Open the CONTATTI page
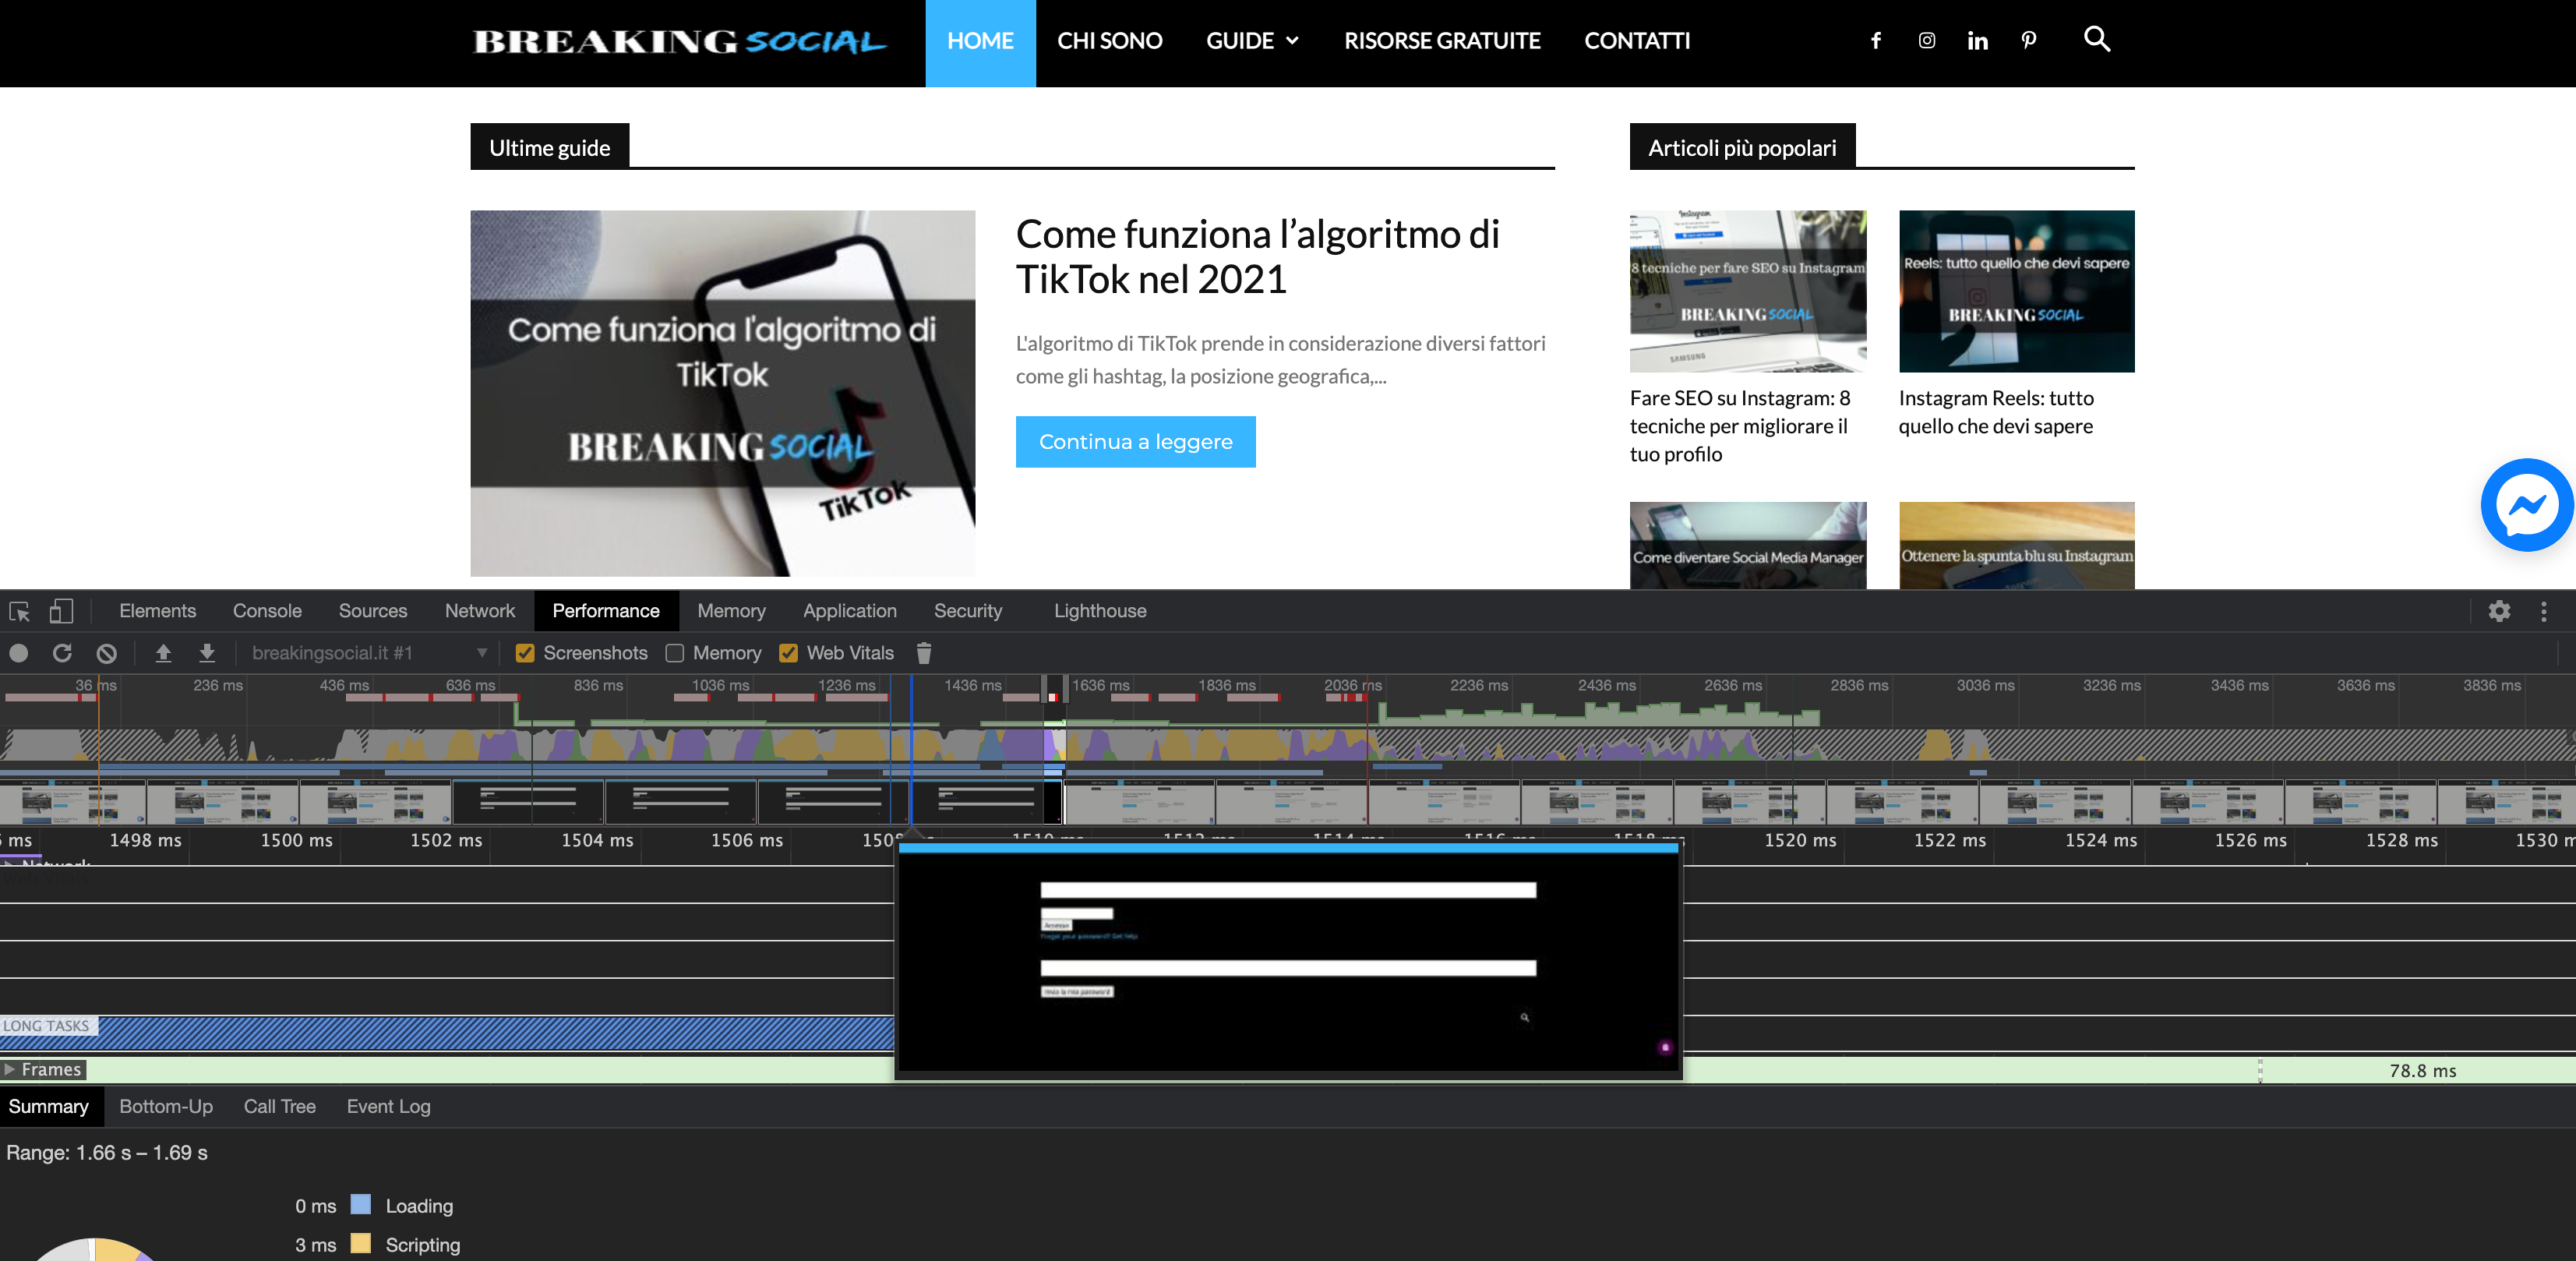The image size is (2576, 1261). click(x=1637, y=41)
